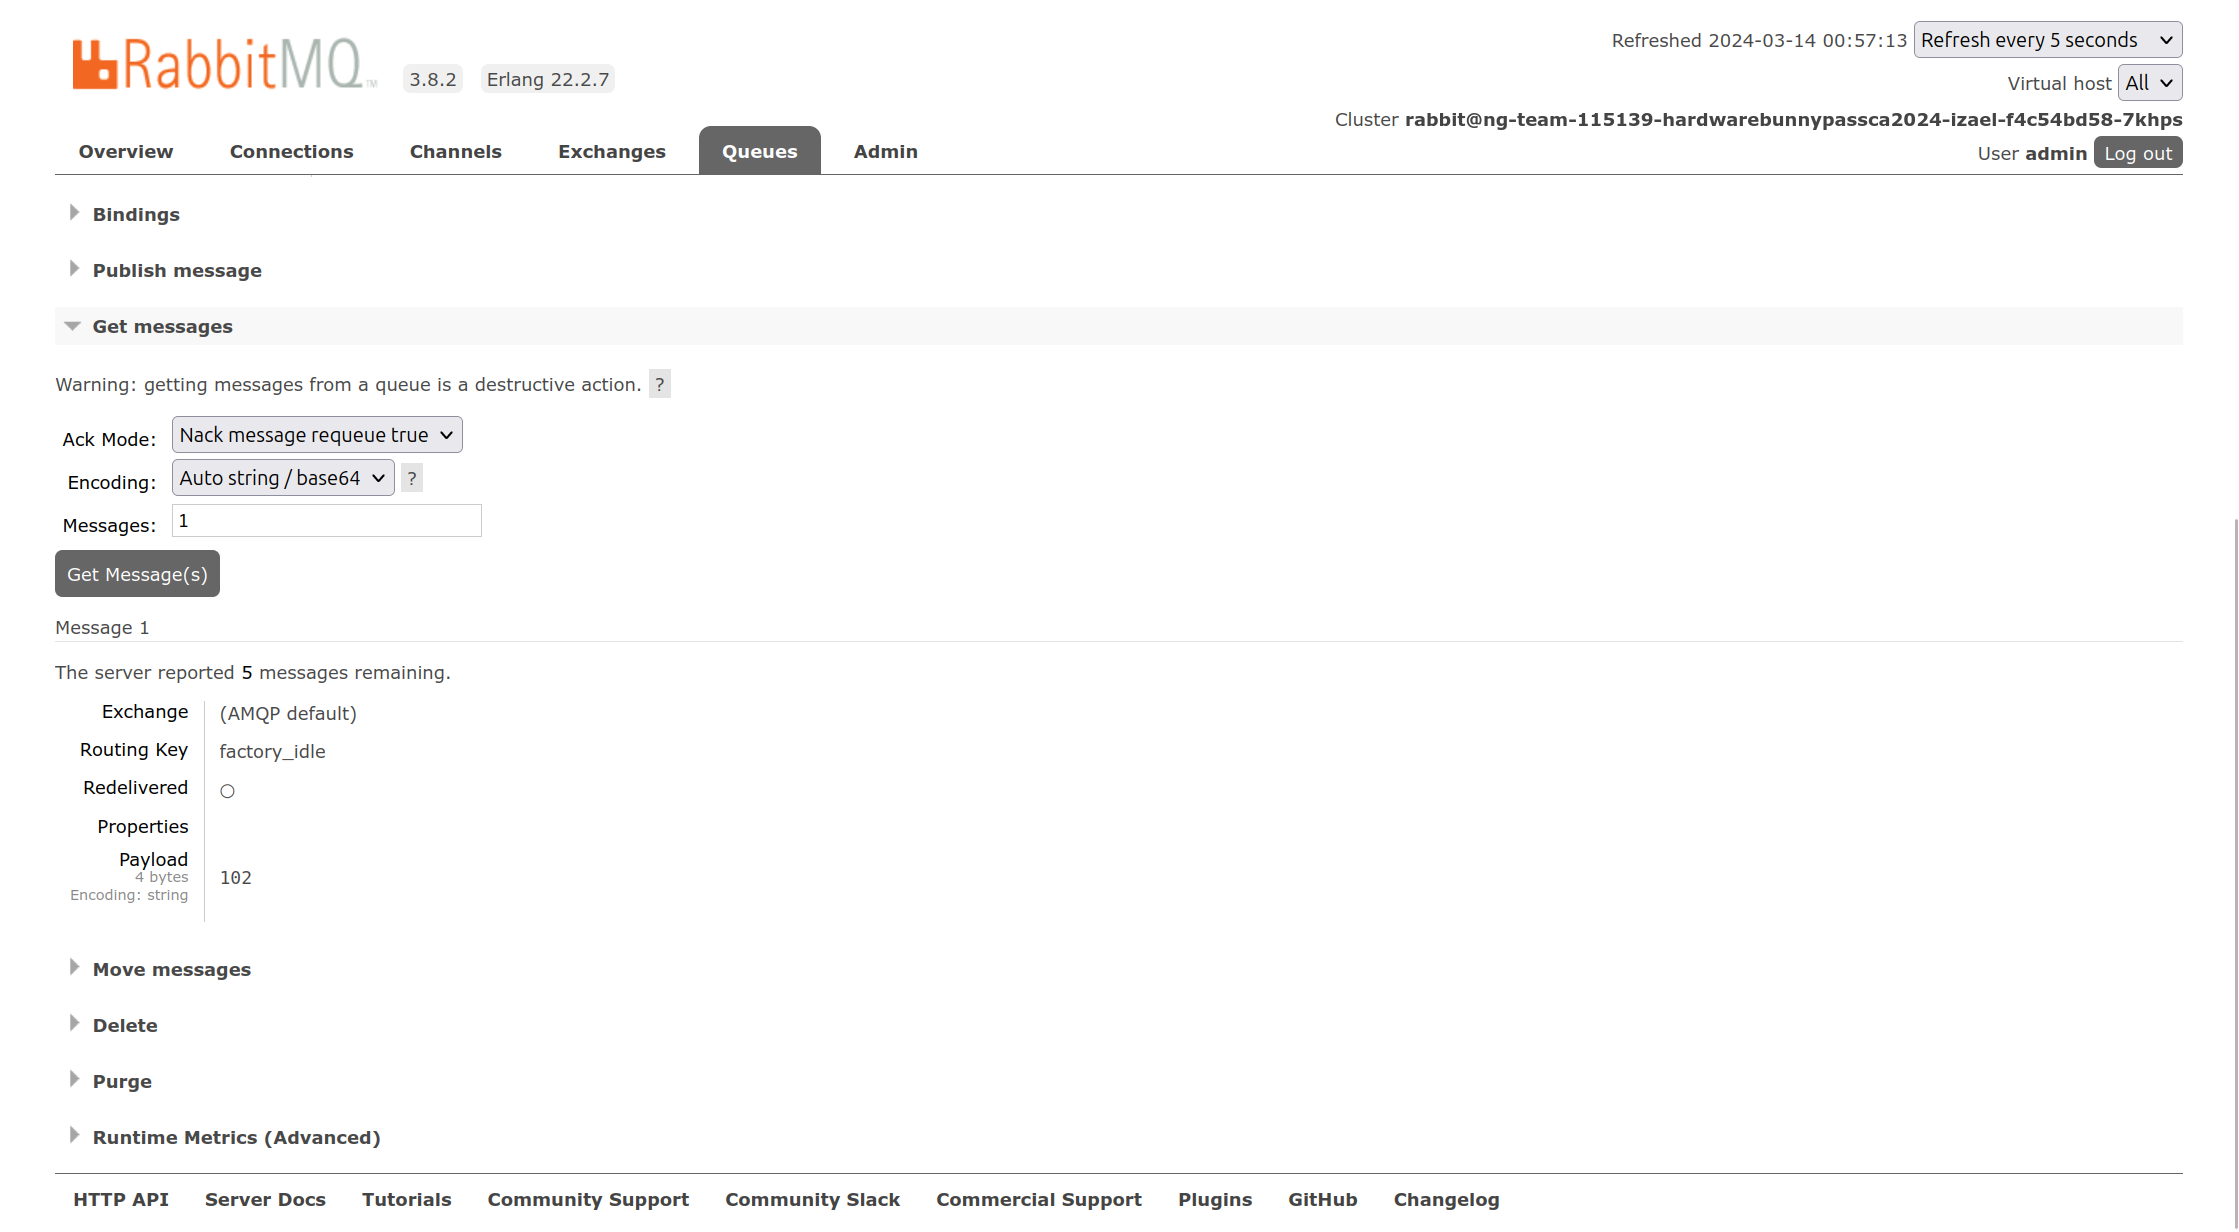This screenshot has width=2239, height=1232.
Task: Select the Queues tab
Action: click(760, 151)
